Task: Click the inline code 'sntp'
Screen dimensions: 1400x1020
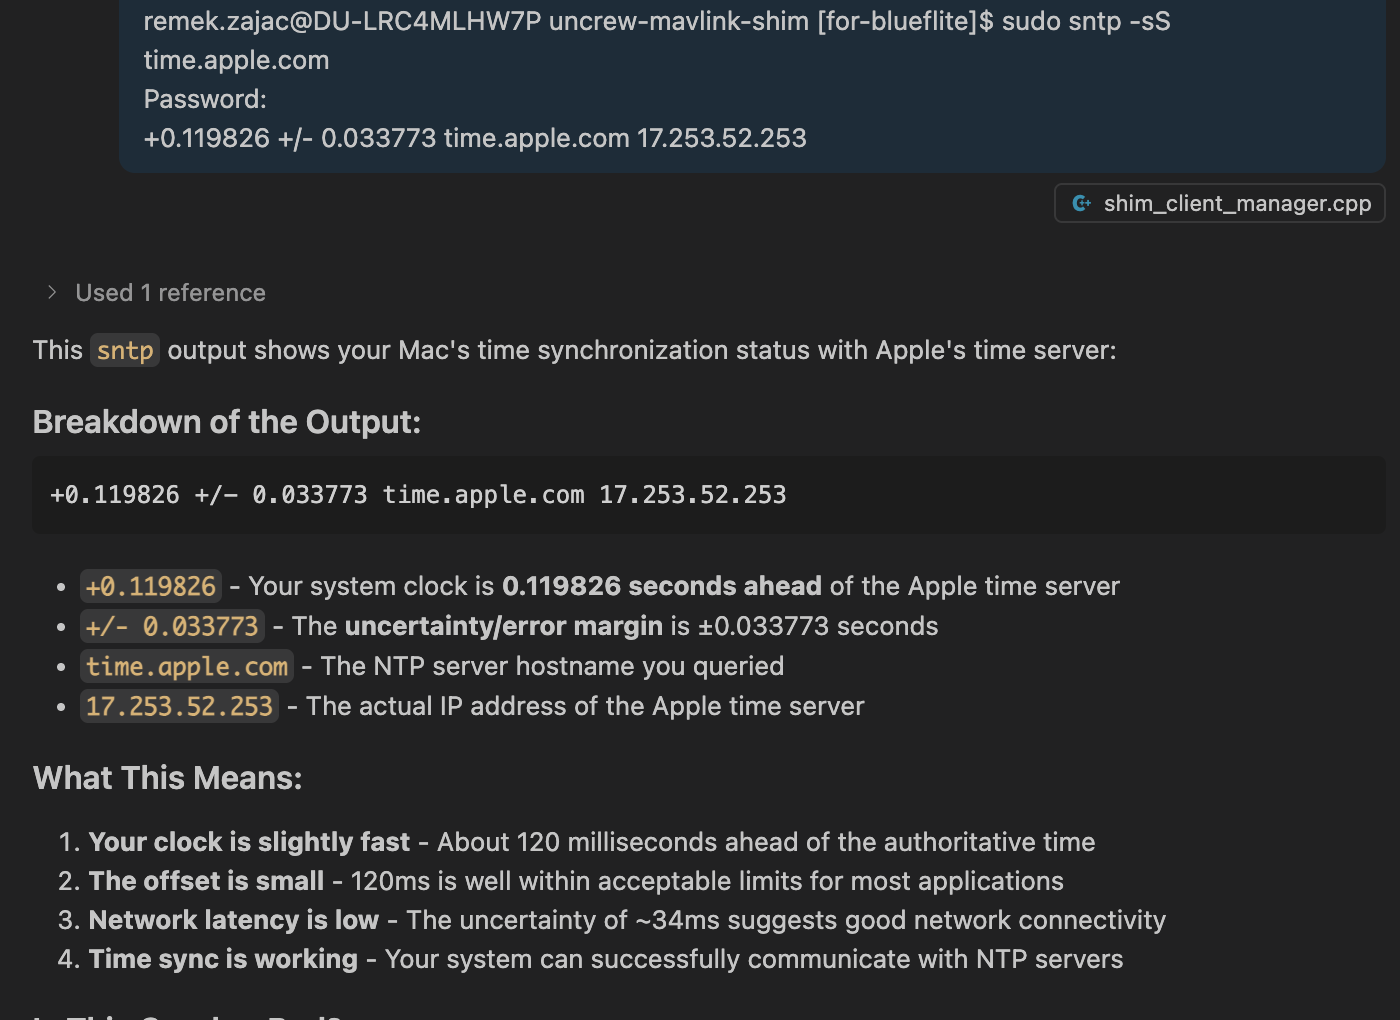Action: click(125, 350)
